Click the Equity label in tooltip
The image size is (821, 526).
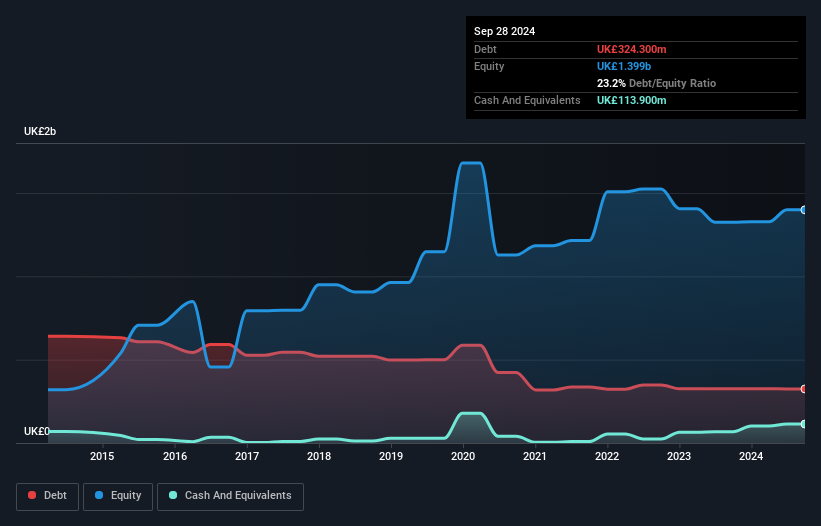(x=489, y=66)
